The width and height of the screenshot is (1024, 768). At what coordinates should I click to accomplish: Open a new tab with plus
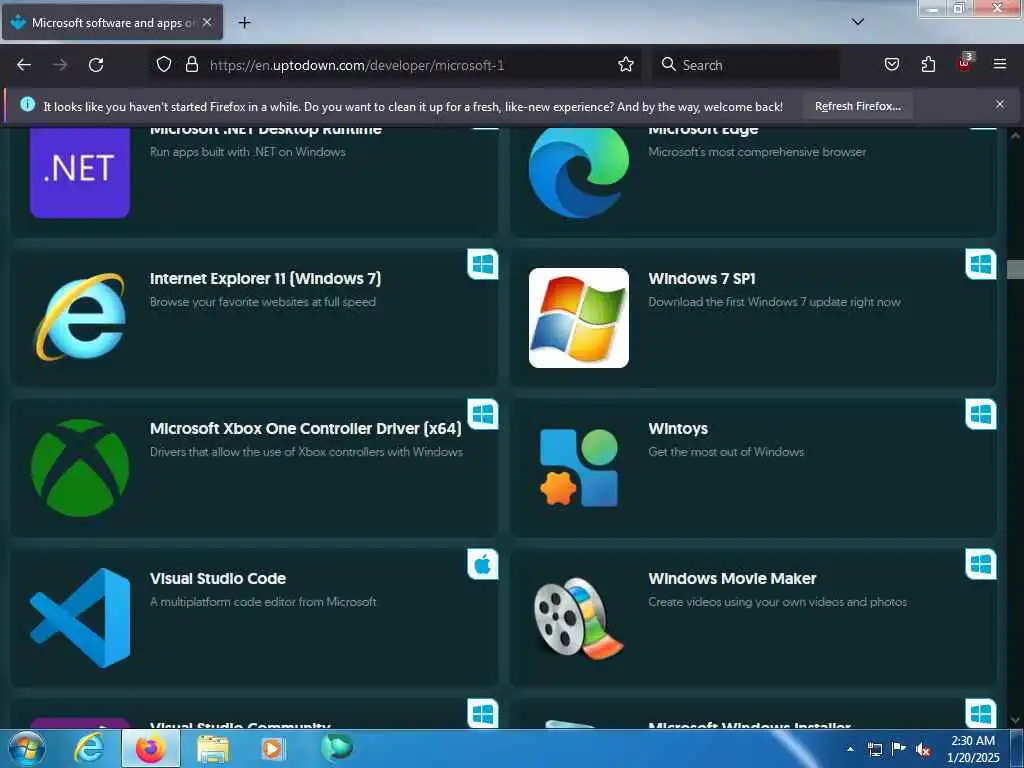(244, 23)
